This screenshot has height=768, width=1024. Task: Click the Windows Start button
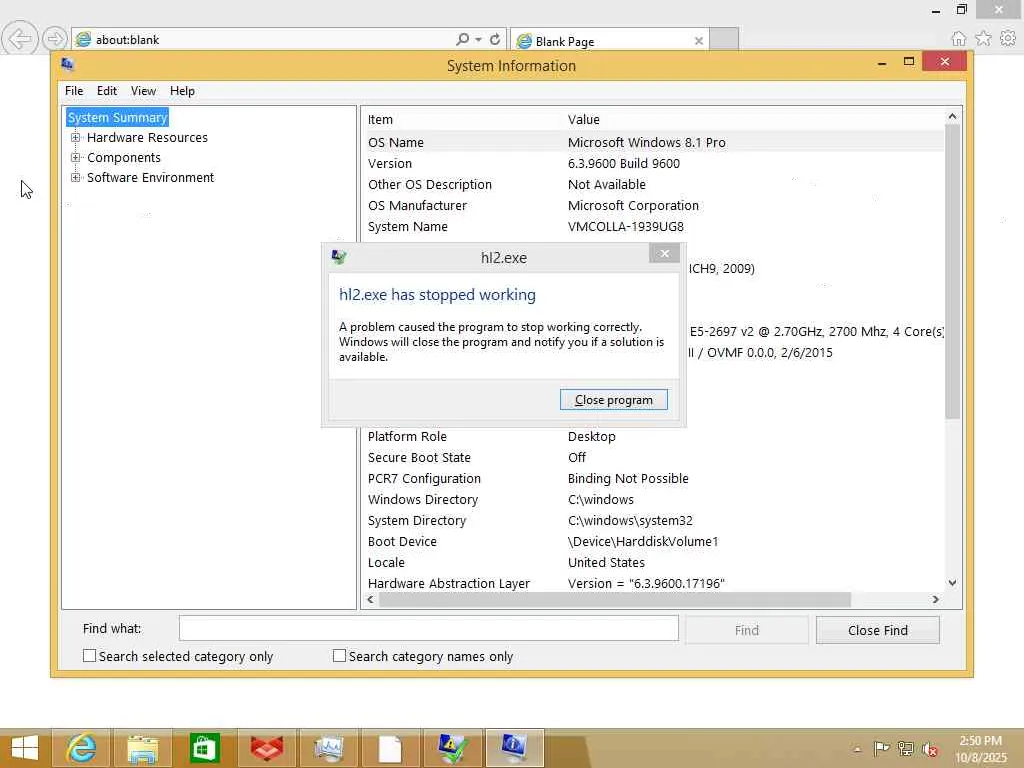click(x=25, y=748)
